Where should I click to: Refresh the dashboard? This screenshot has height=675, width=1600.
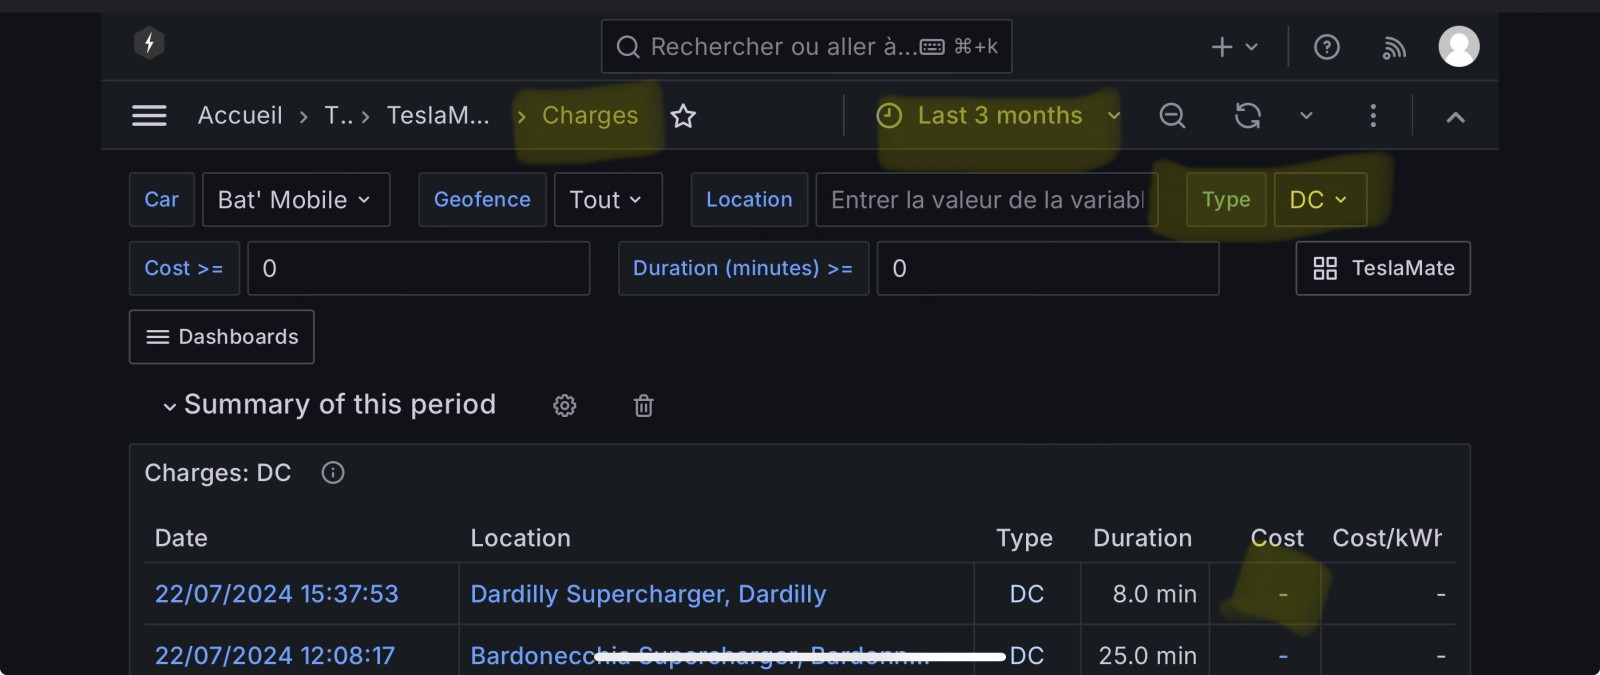coord(1247,116)
